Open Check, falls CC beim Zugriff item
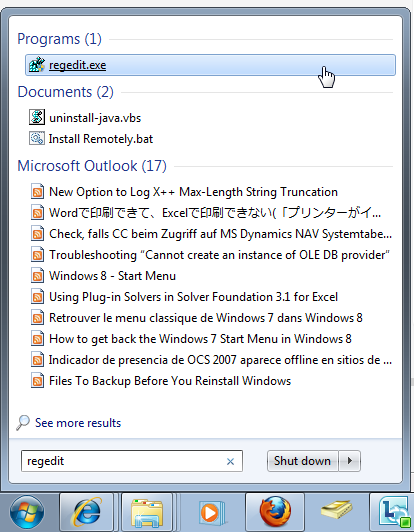This screenshot has width=414, height=532. [x=220, y=234]
